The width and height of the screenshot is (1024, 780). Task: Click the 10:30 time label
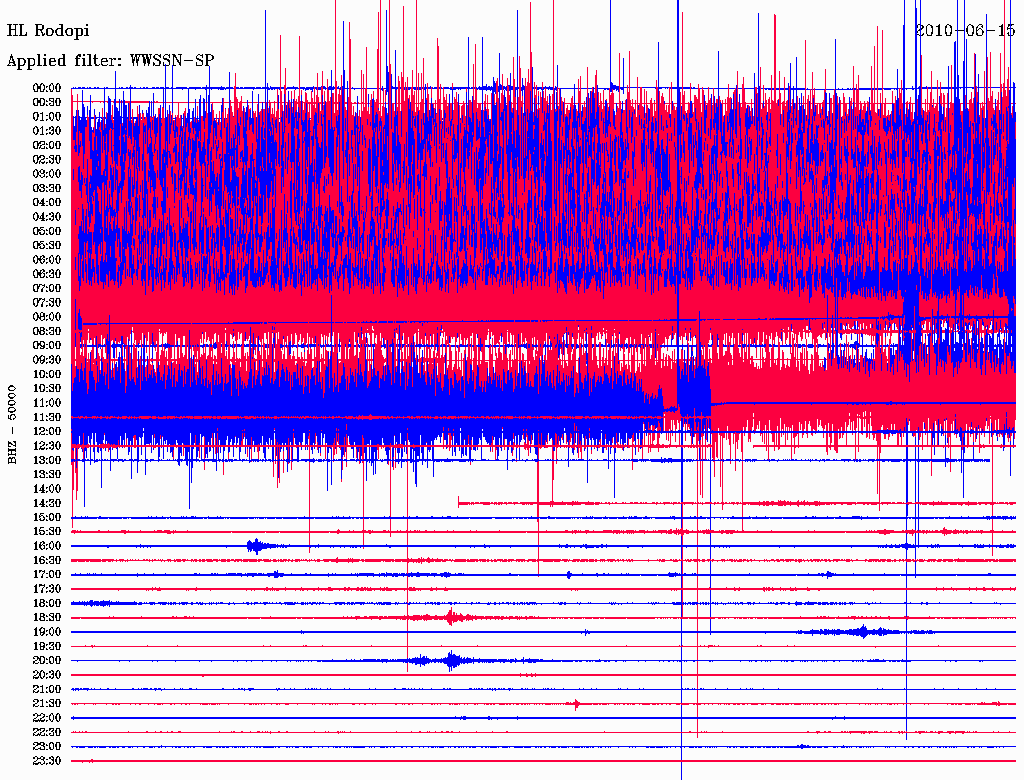(x=47, y=389)
